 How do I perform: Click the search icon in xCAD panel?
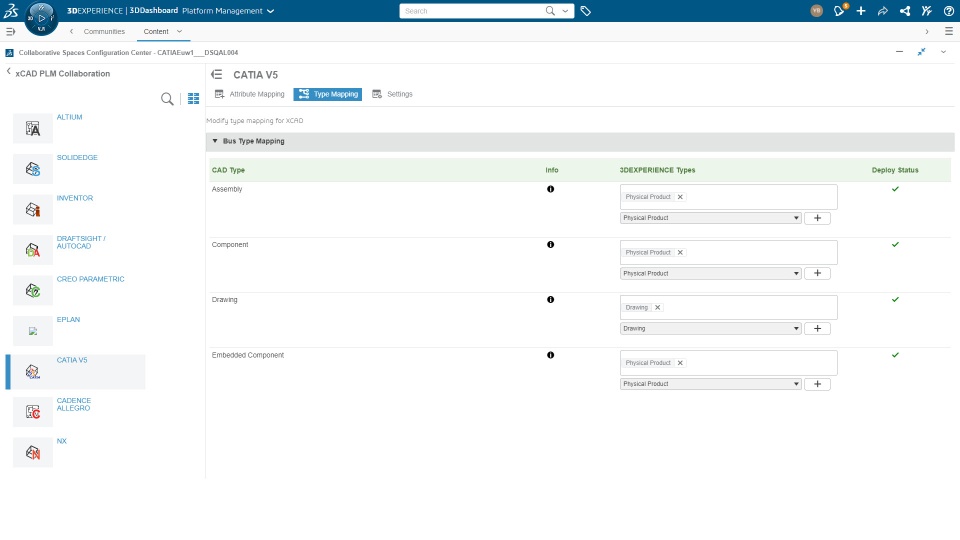point(167,99)
